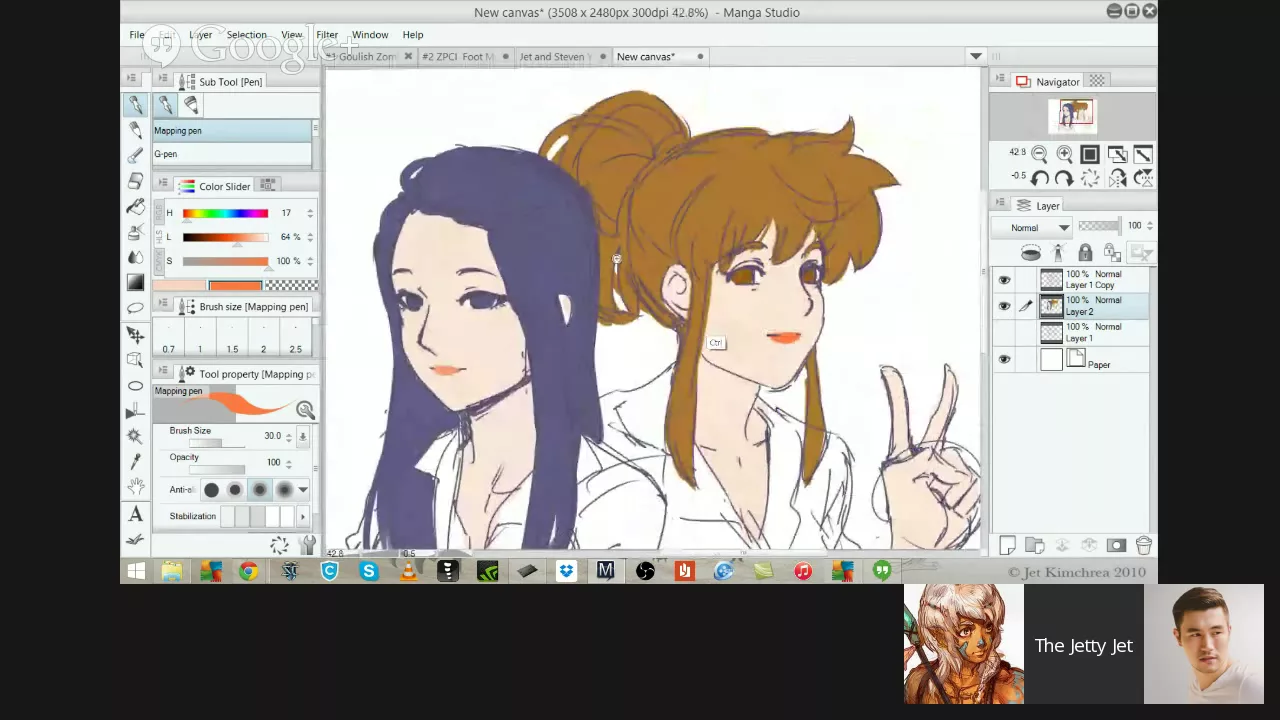
Task: Open tool property settings wrench icon
Action: click(x=307, y=545)
